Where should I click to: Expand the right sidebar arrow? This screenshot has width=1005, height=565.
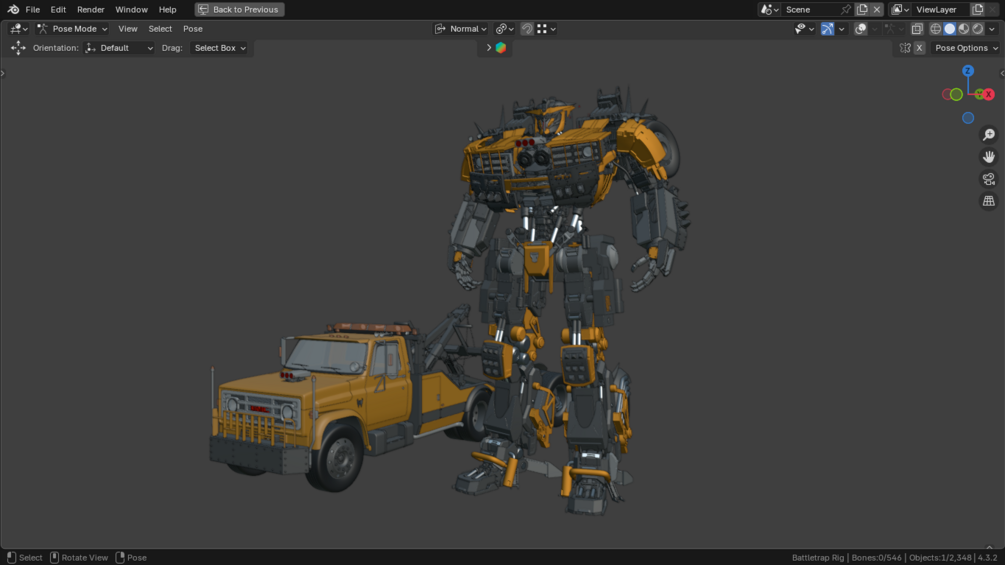coord(1002,74)
